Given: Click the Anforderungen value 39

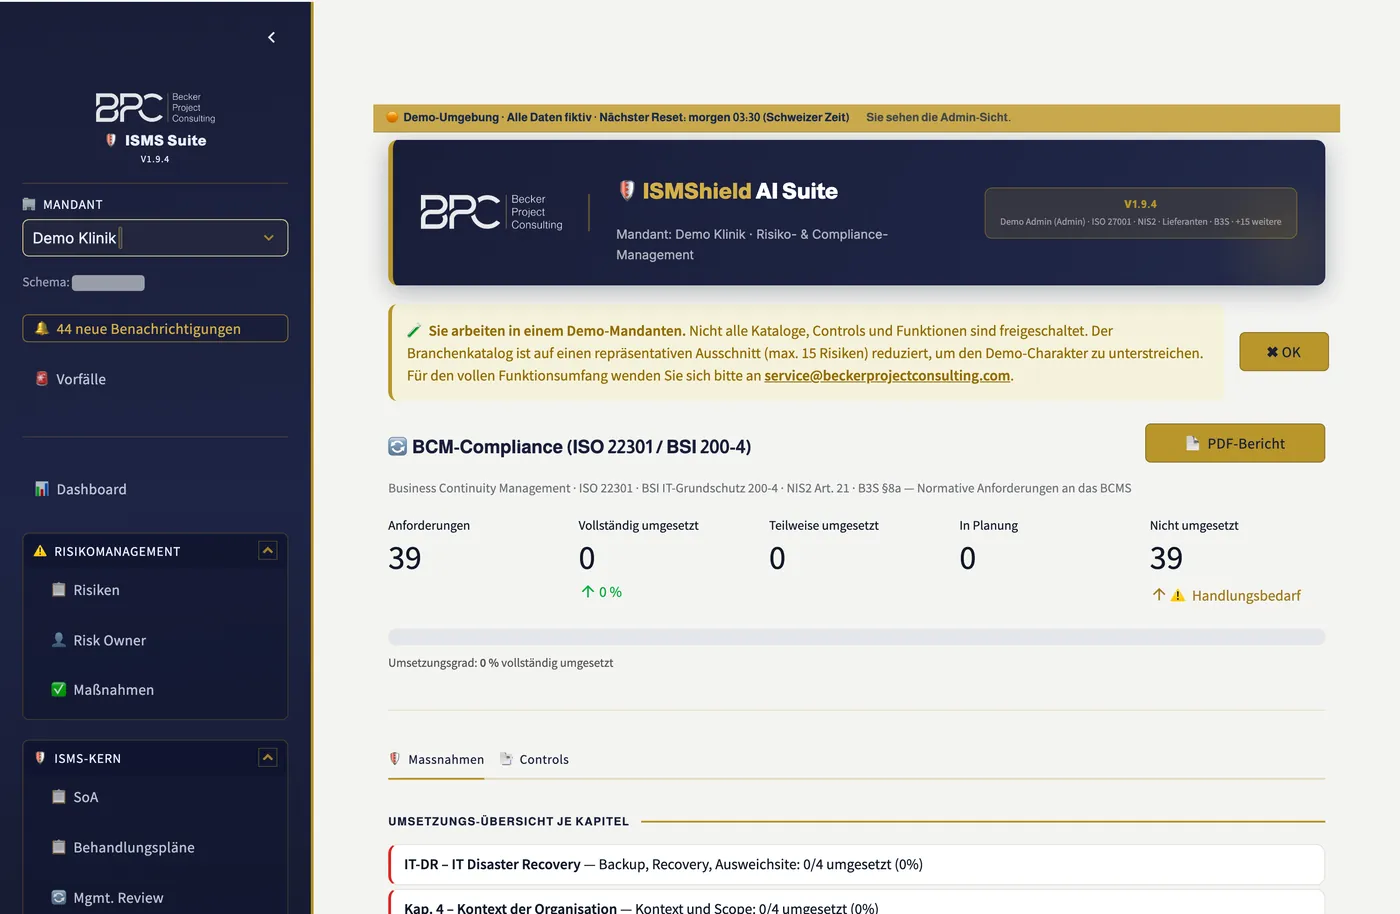Looking at the screenshot, I should click(405, 558).
